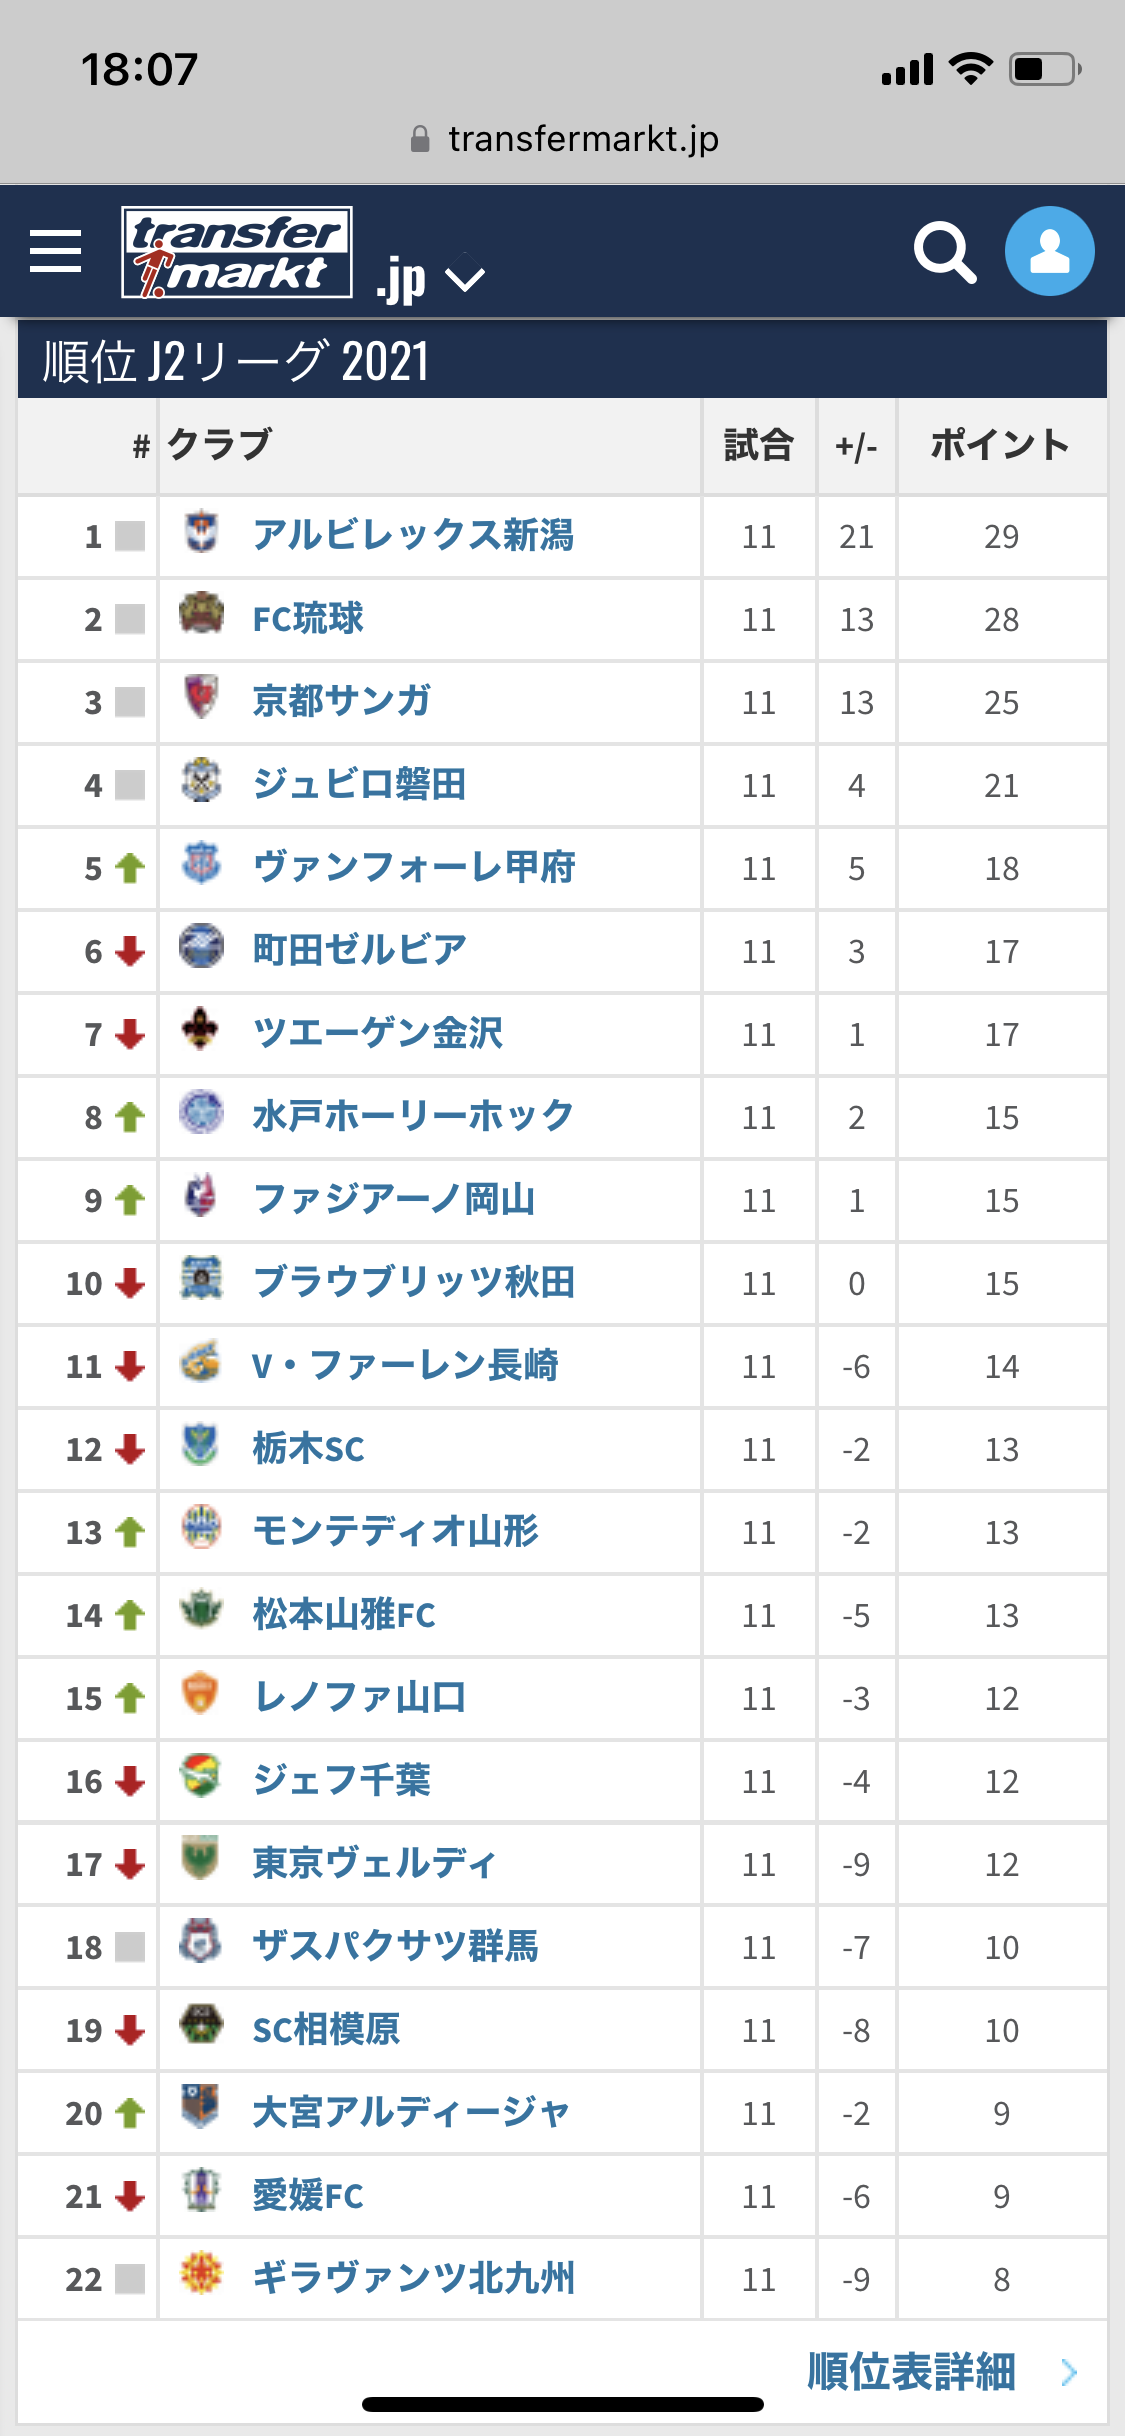This screenshot has width=1125, height=2436.
Task: Open 順位表詳細 chevron arrow
Action: 1069,2372
